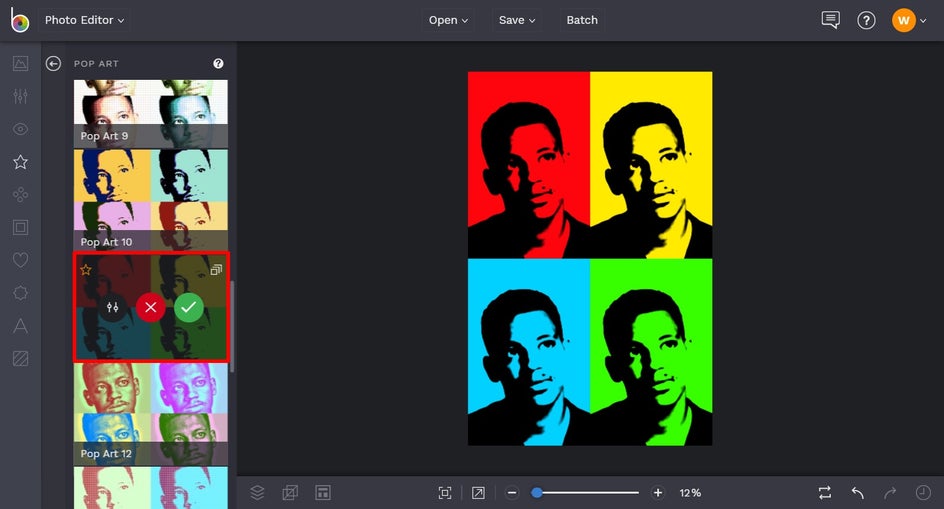
Task: Open the history clock icon
Action: [x=923, y=493]
